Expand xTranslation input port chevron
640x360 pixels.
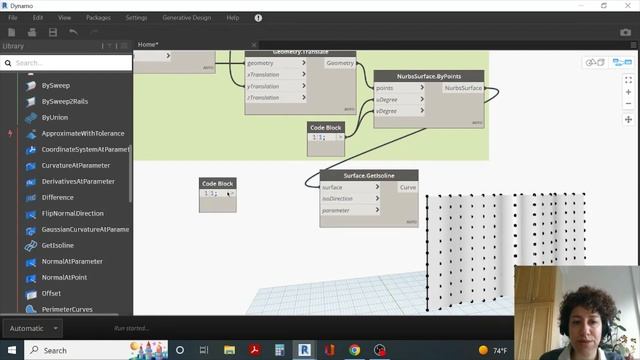tap(303, 74)
